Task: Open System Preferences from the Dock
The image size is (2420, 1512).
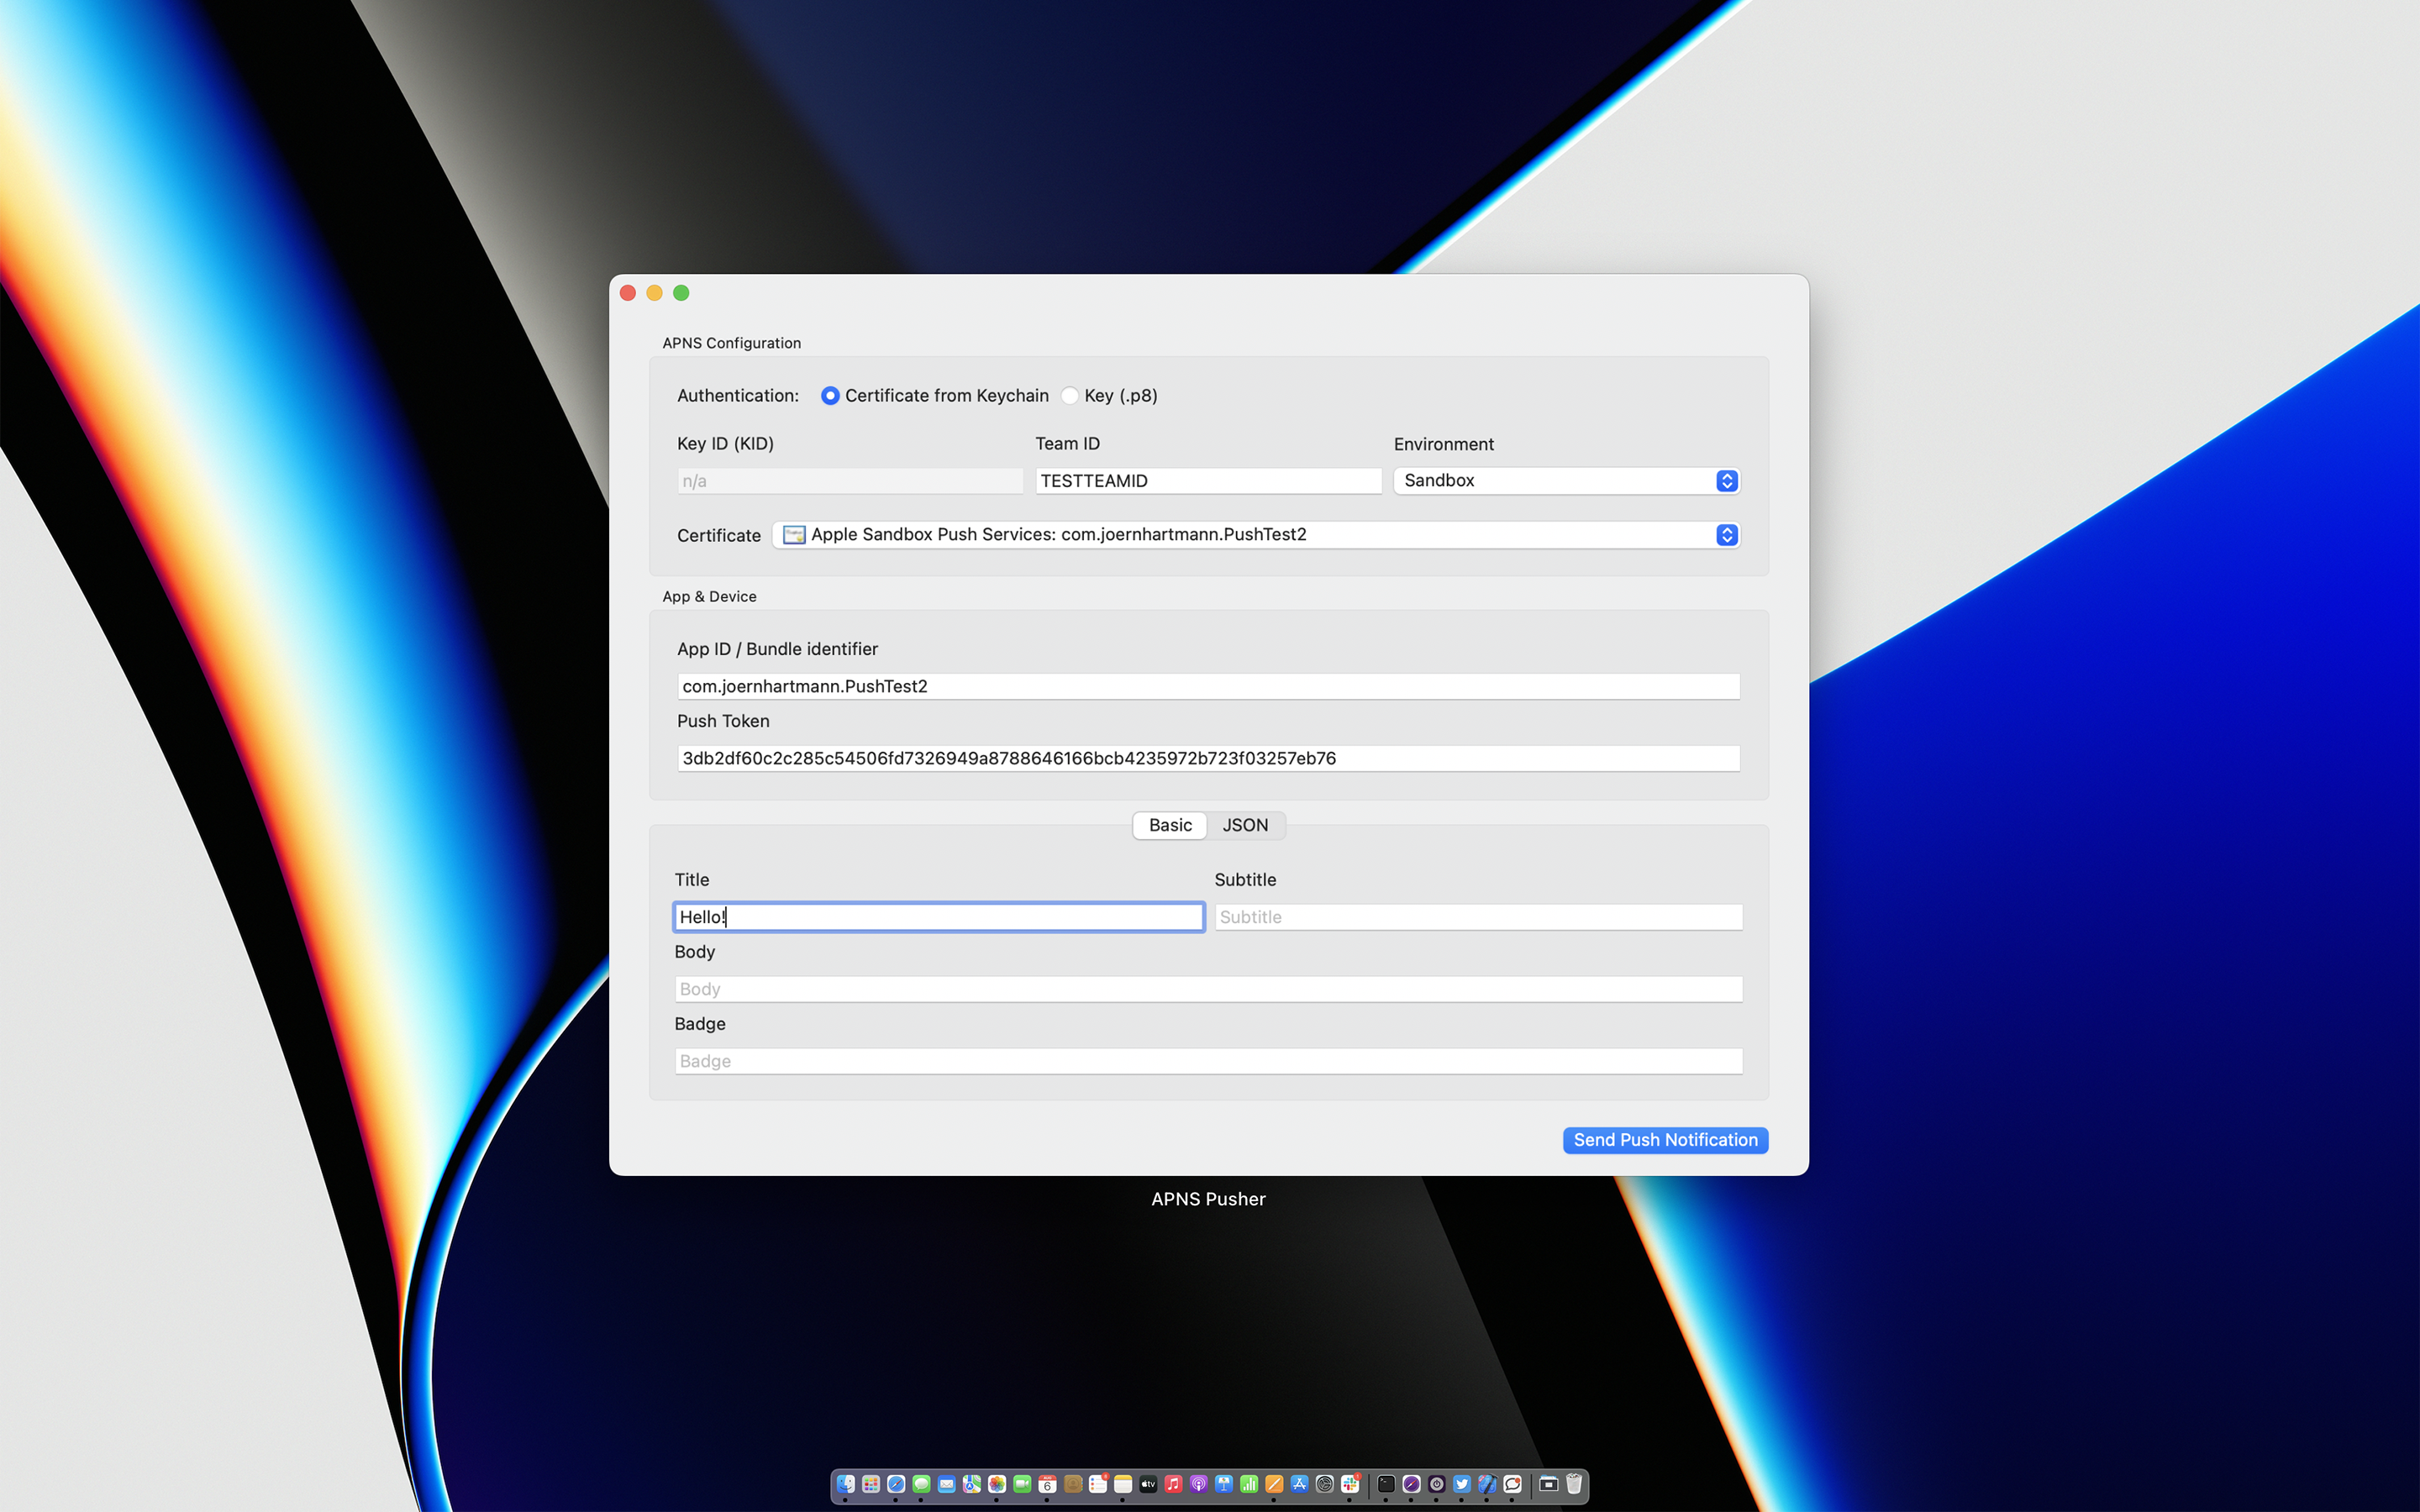Action: tap(1325, 1484)
